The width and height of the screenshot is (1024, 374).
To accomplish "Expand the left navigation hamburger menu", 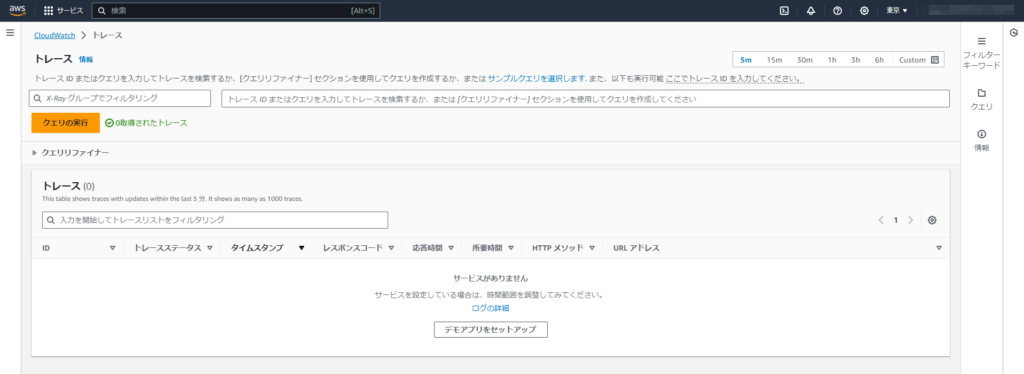I will point(10,32).
